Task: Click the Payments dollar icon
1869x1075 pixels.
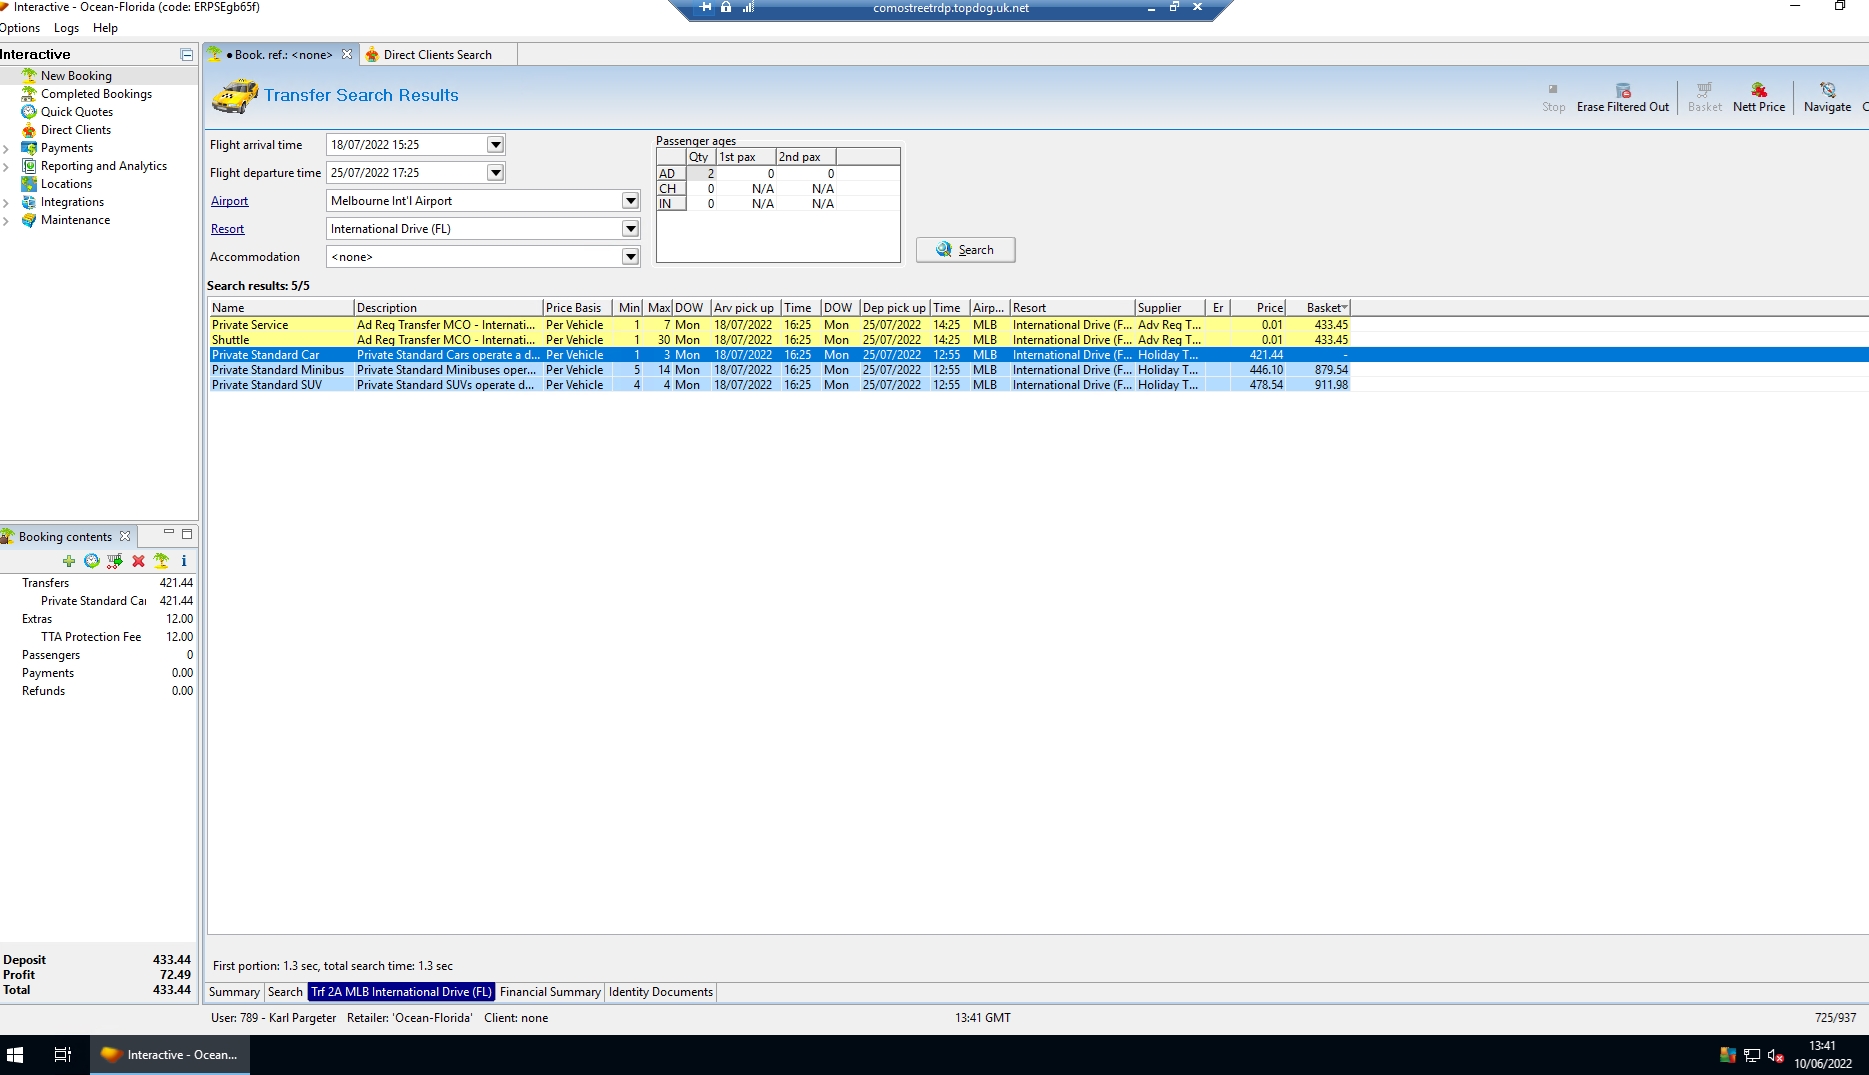Action: pos(29,148)
